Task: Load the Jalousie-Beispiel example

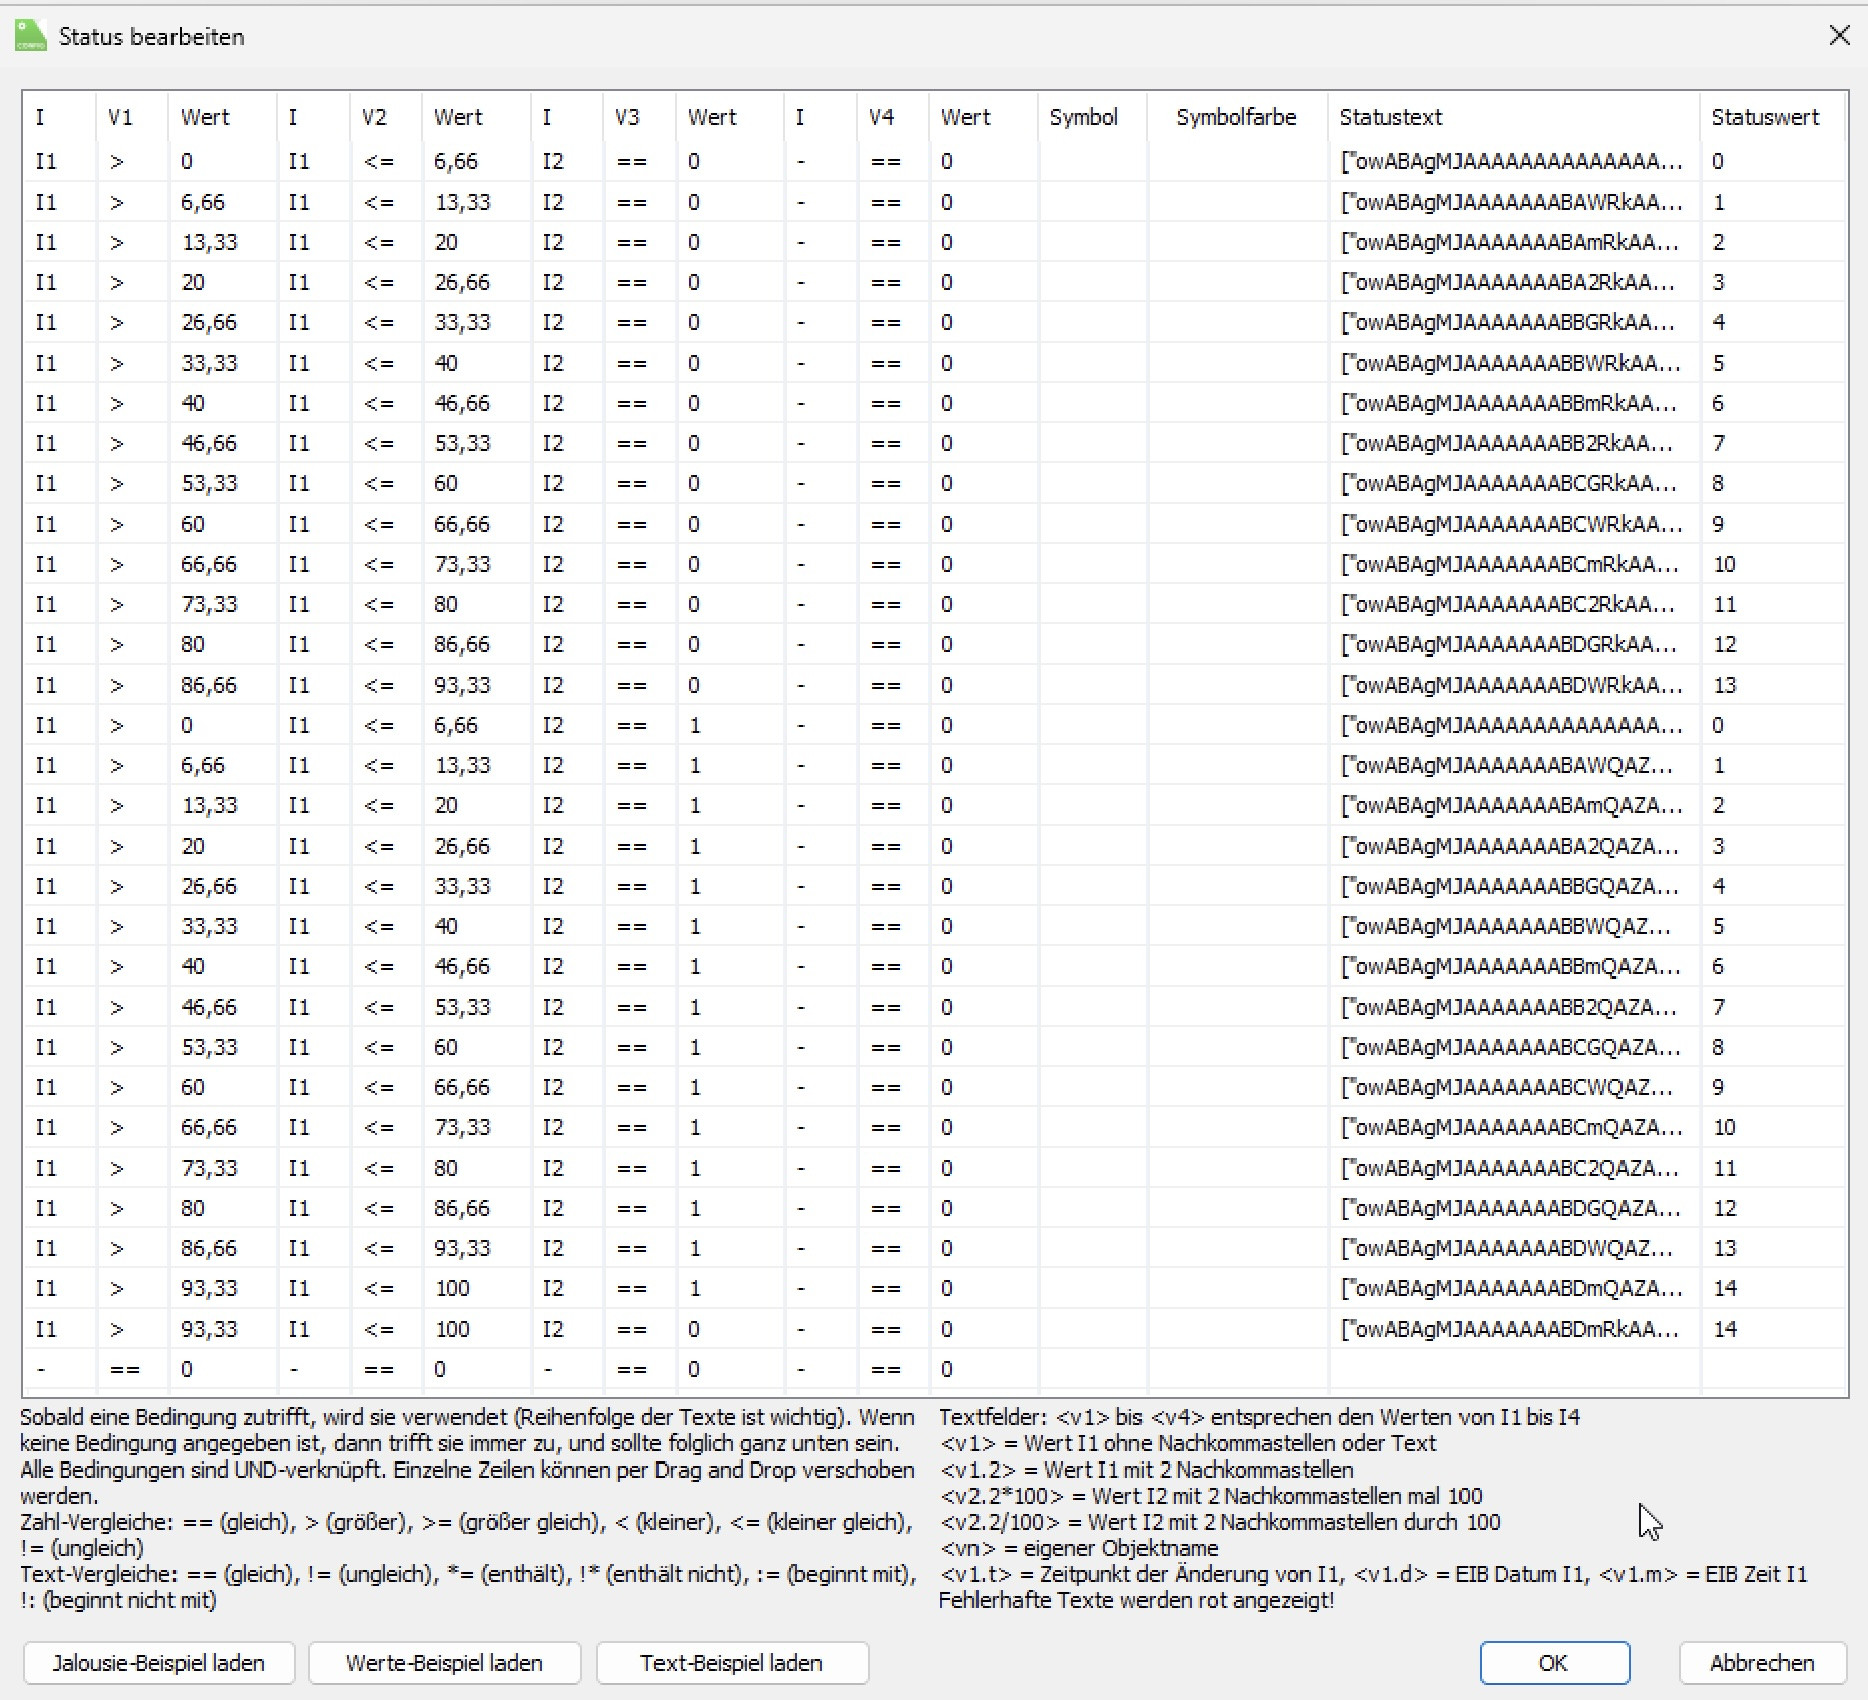Action: (x=159, y=1662)
